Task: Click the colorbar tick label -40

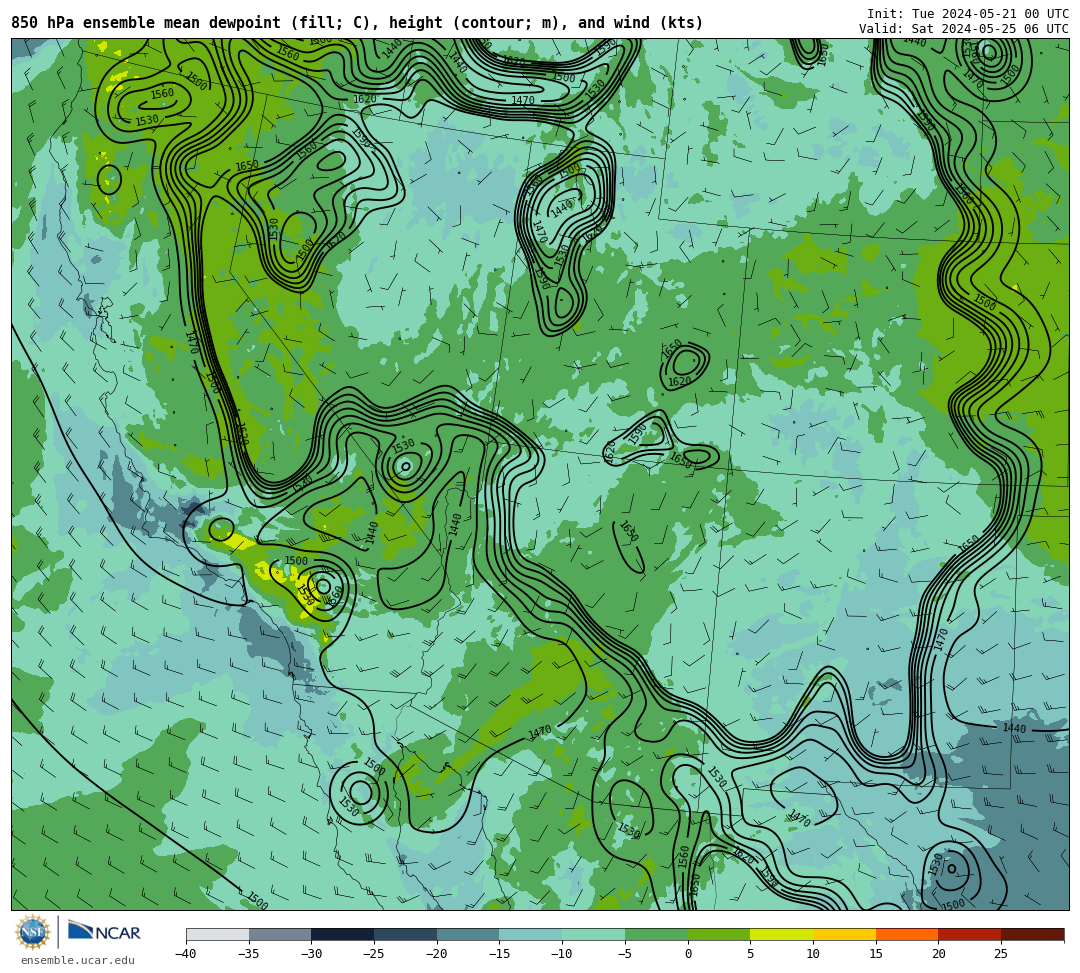Action: 185,954
